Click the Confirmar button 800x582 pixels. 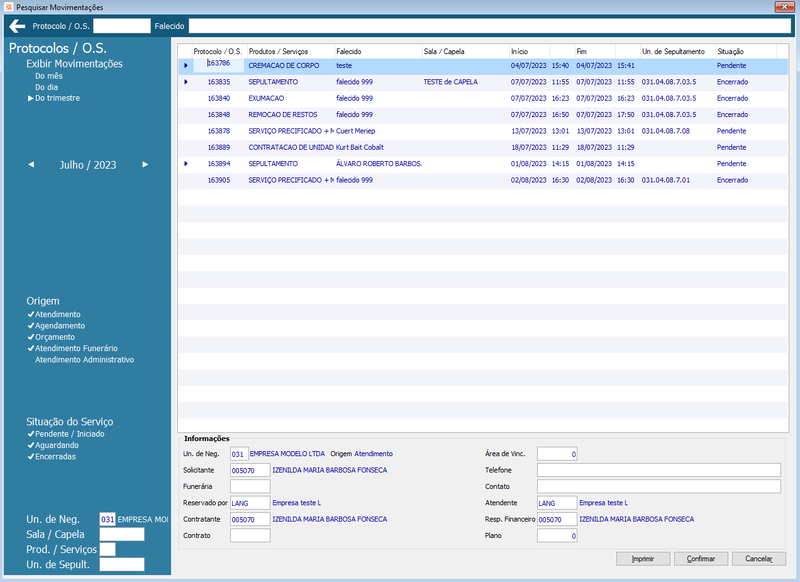[x=701, y=559]
